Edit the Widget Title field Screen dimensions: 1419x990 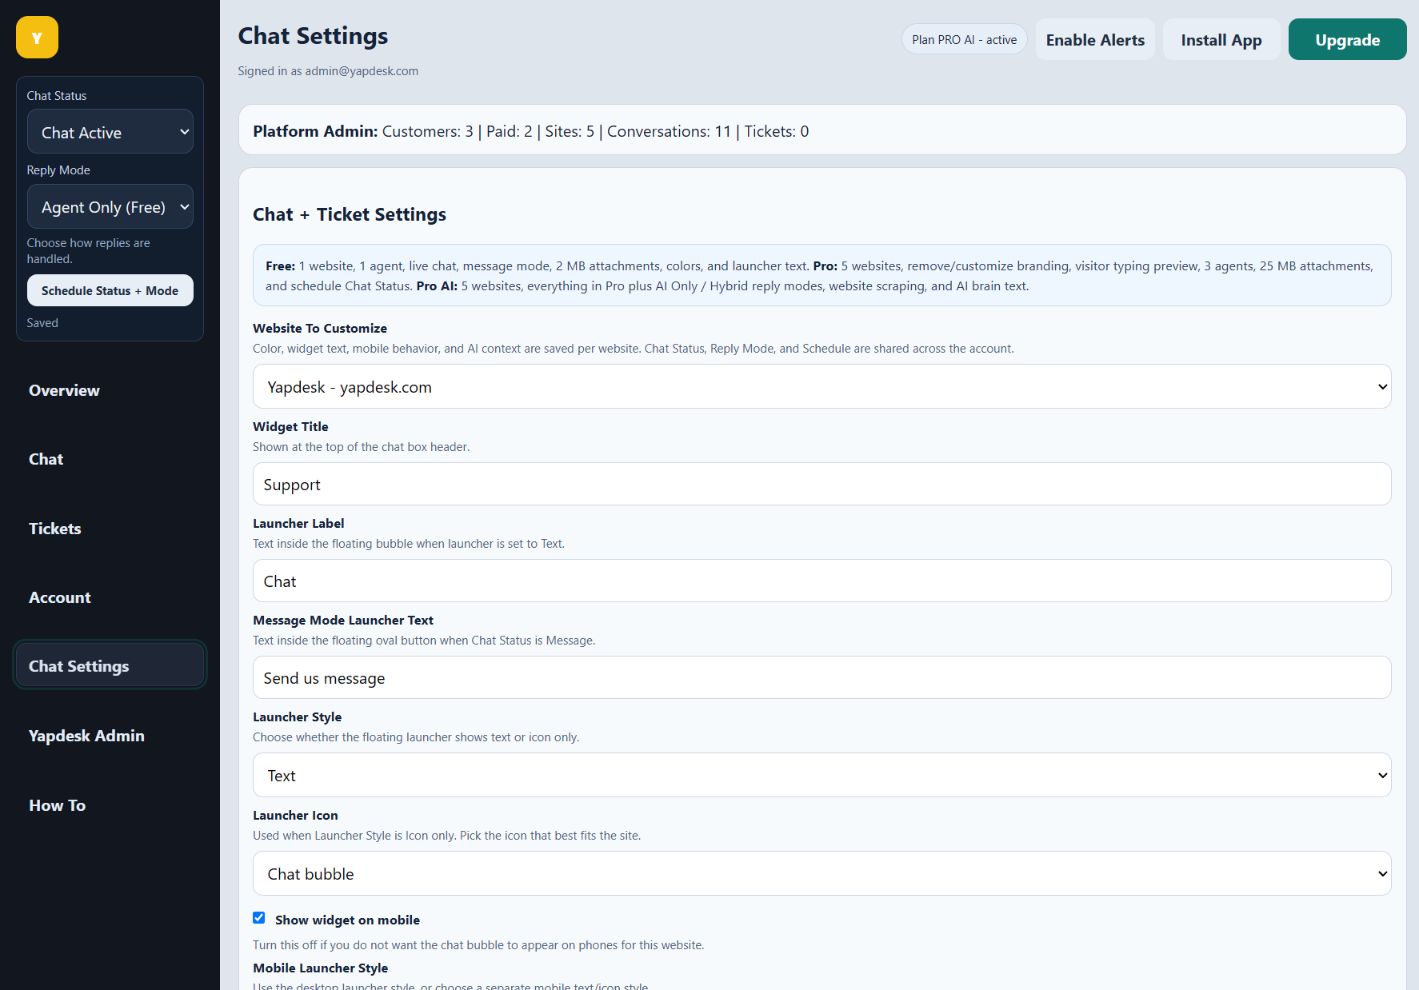(822, 484)
